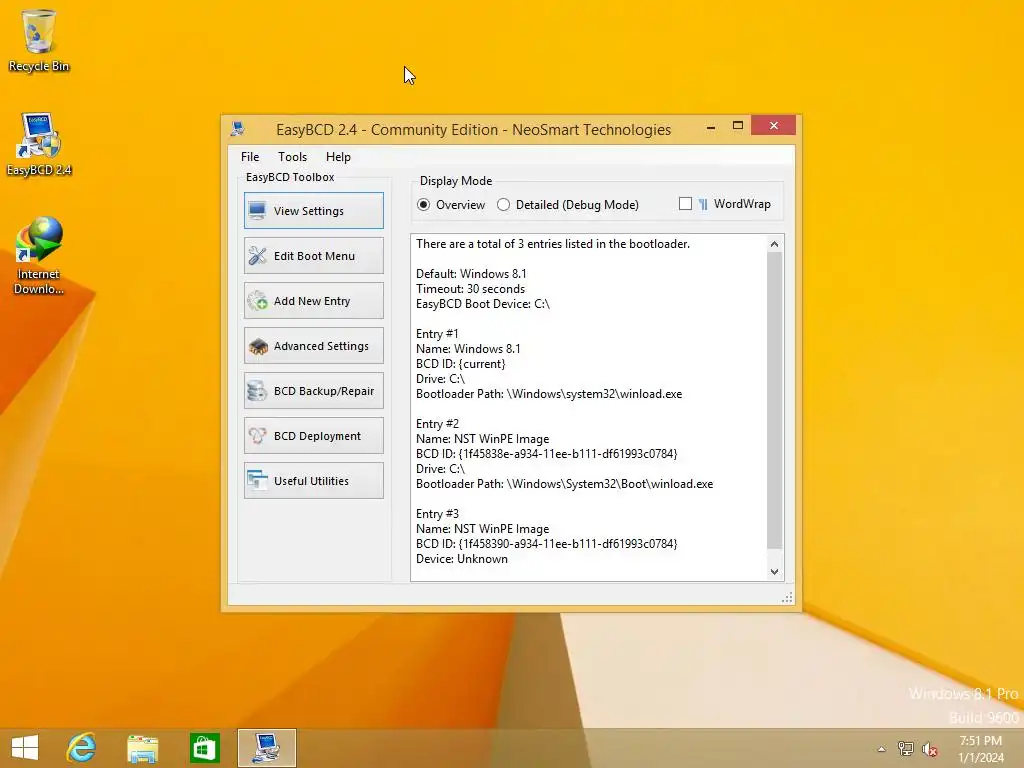Open File Explorer from the taskbar
1024x768 pixels.
(x=142, y=748)
